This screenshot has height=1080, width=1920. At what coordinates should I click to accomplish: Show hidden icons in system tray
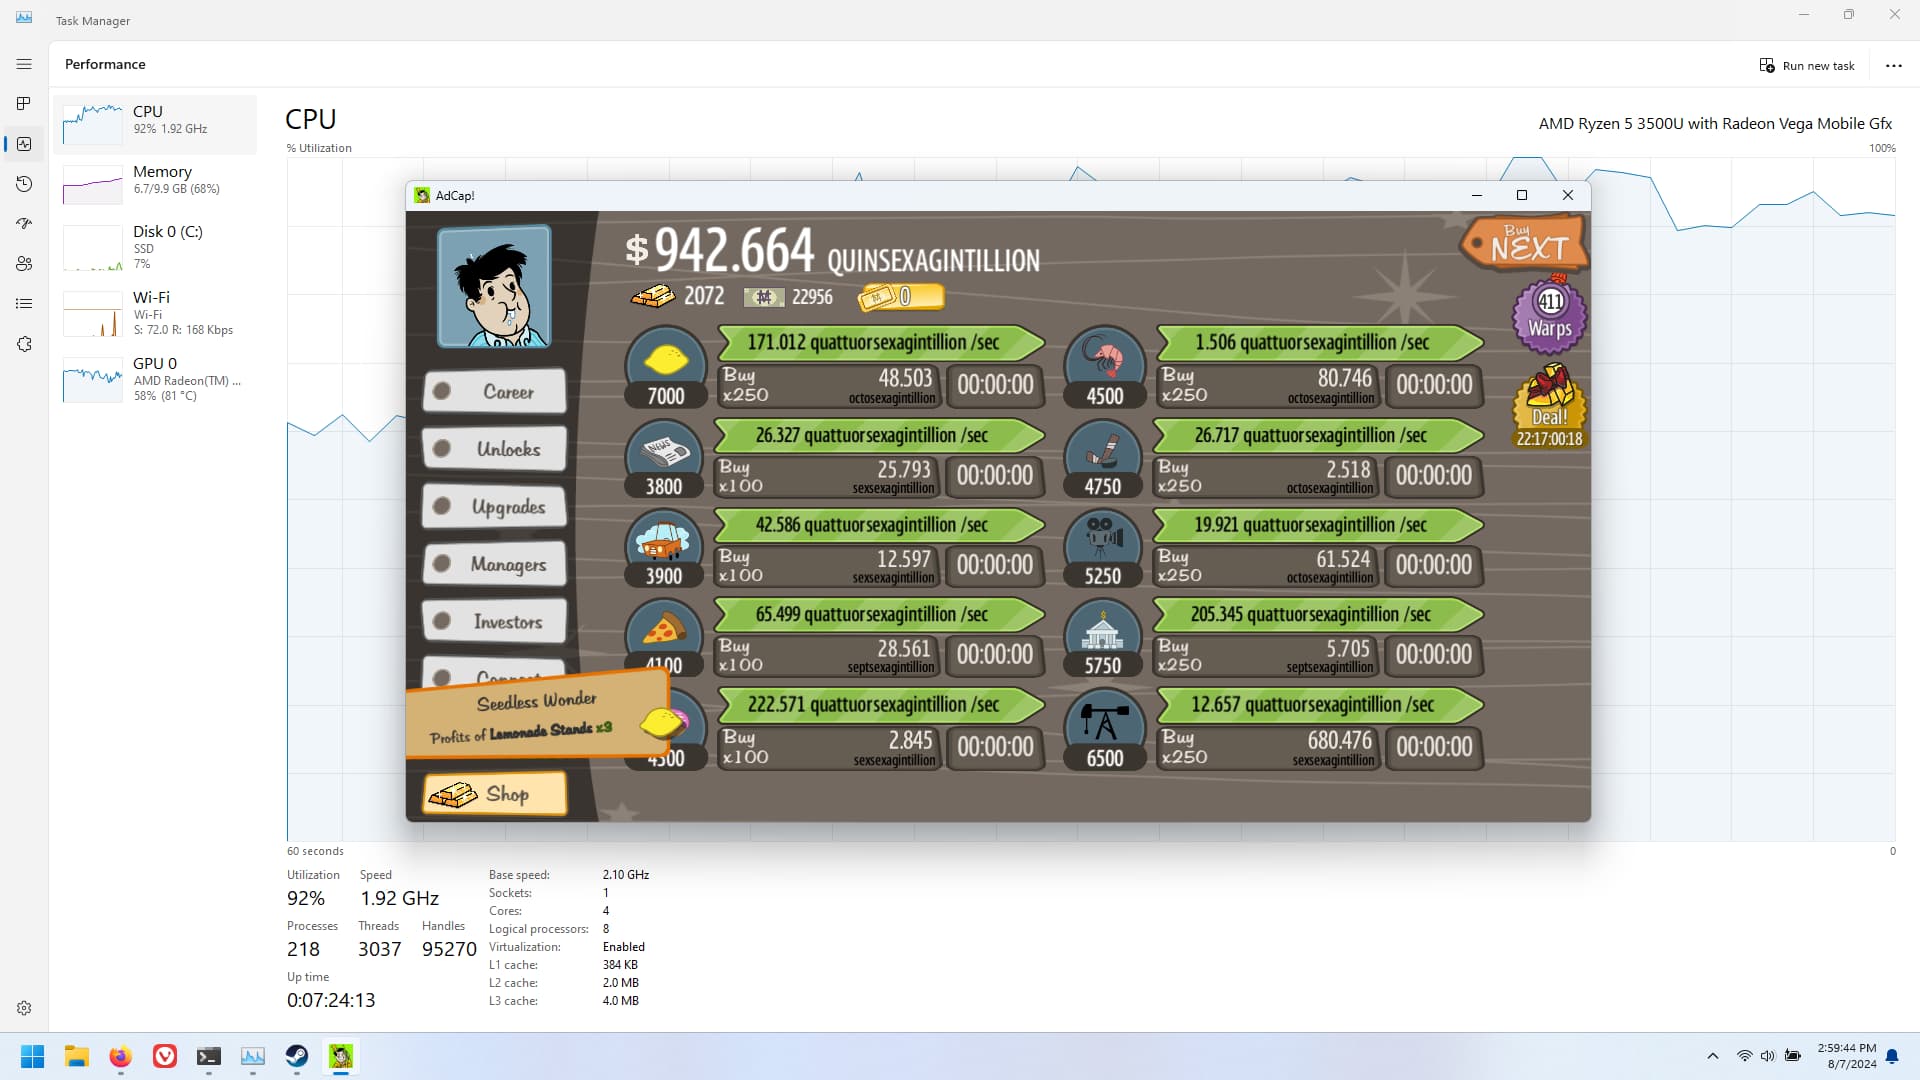click(1713, 1056)
